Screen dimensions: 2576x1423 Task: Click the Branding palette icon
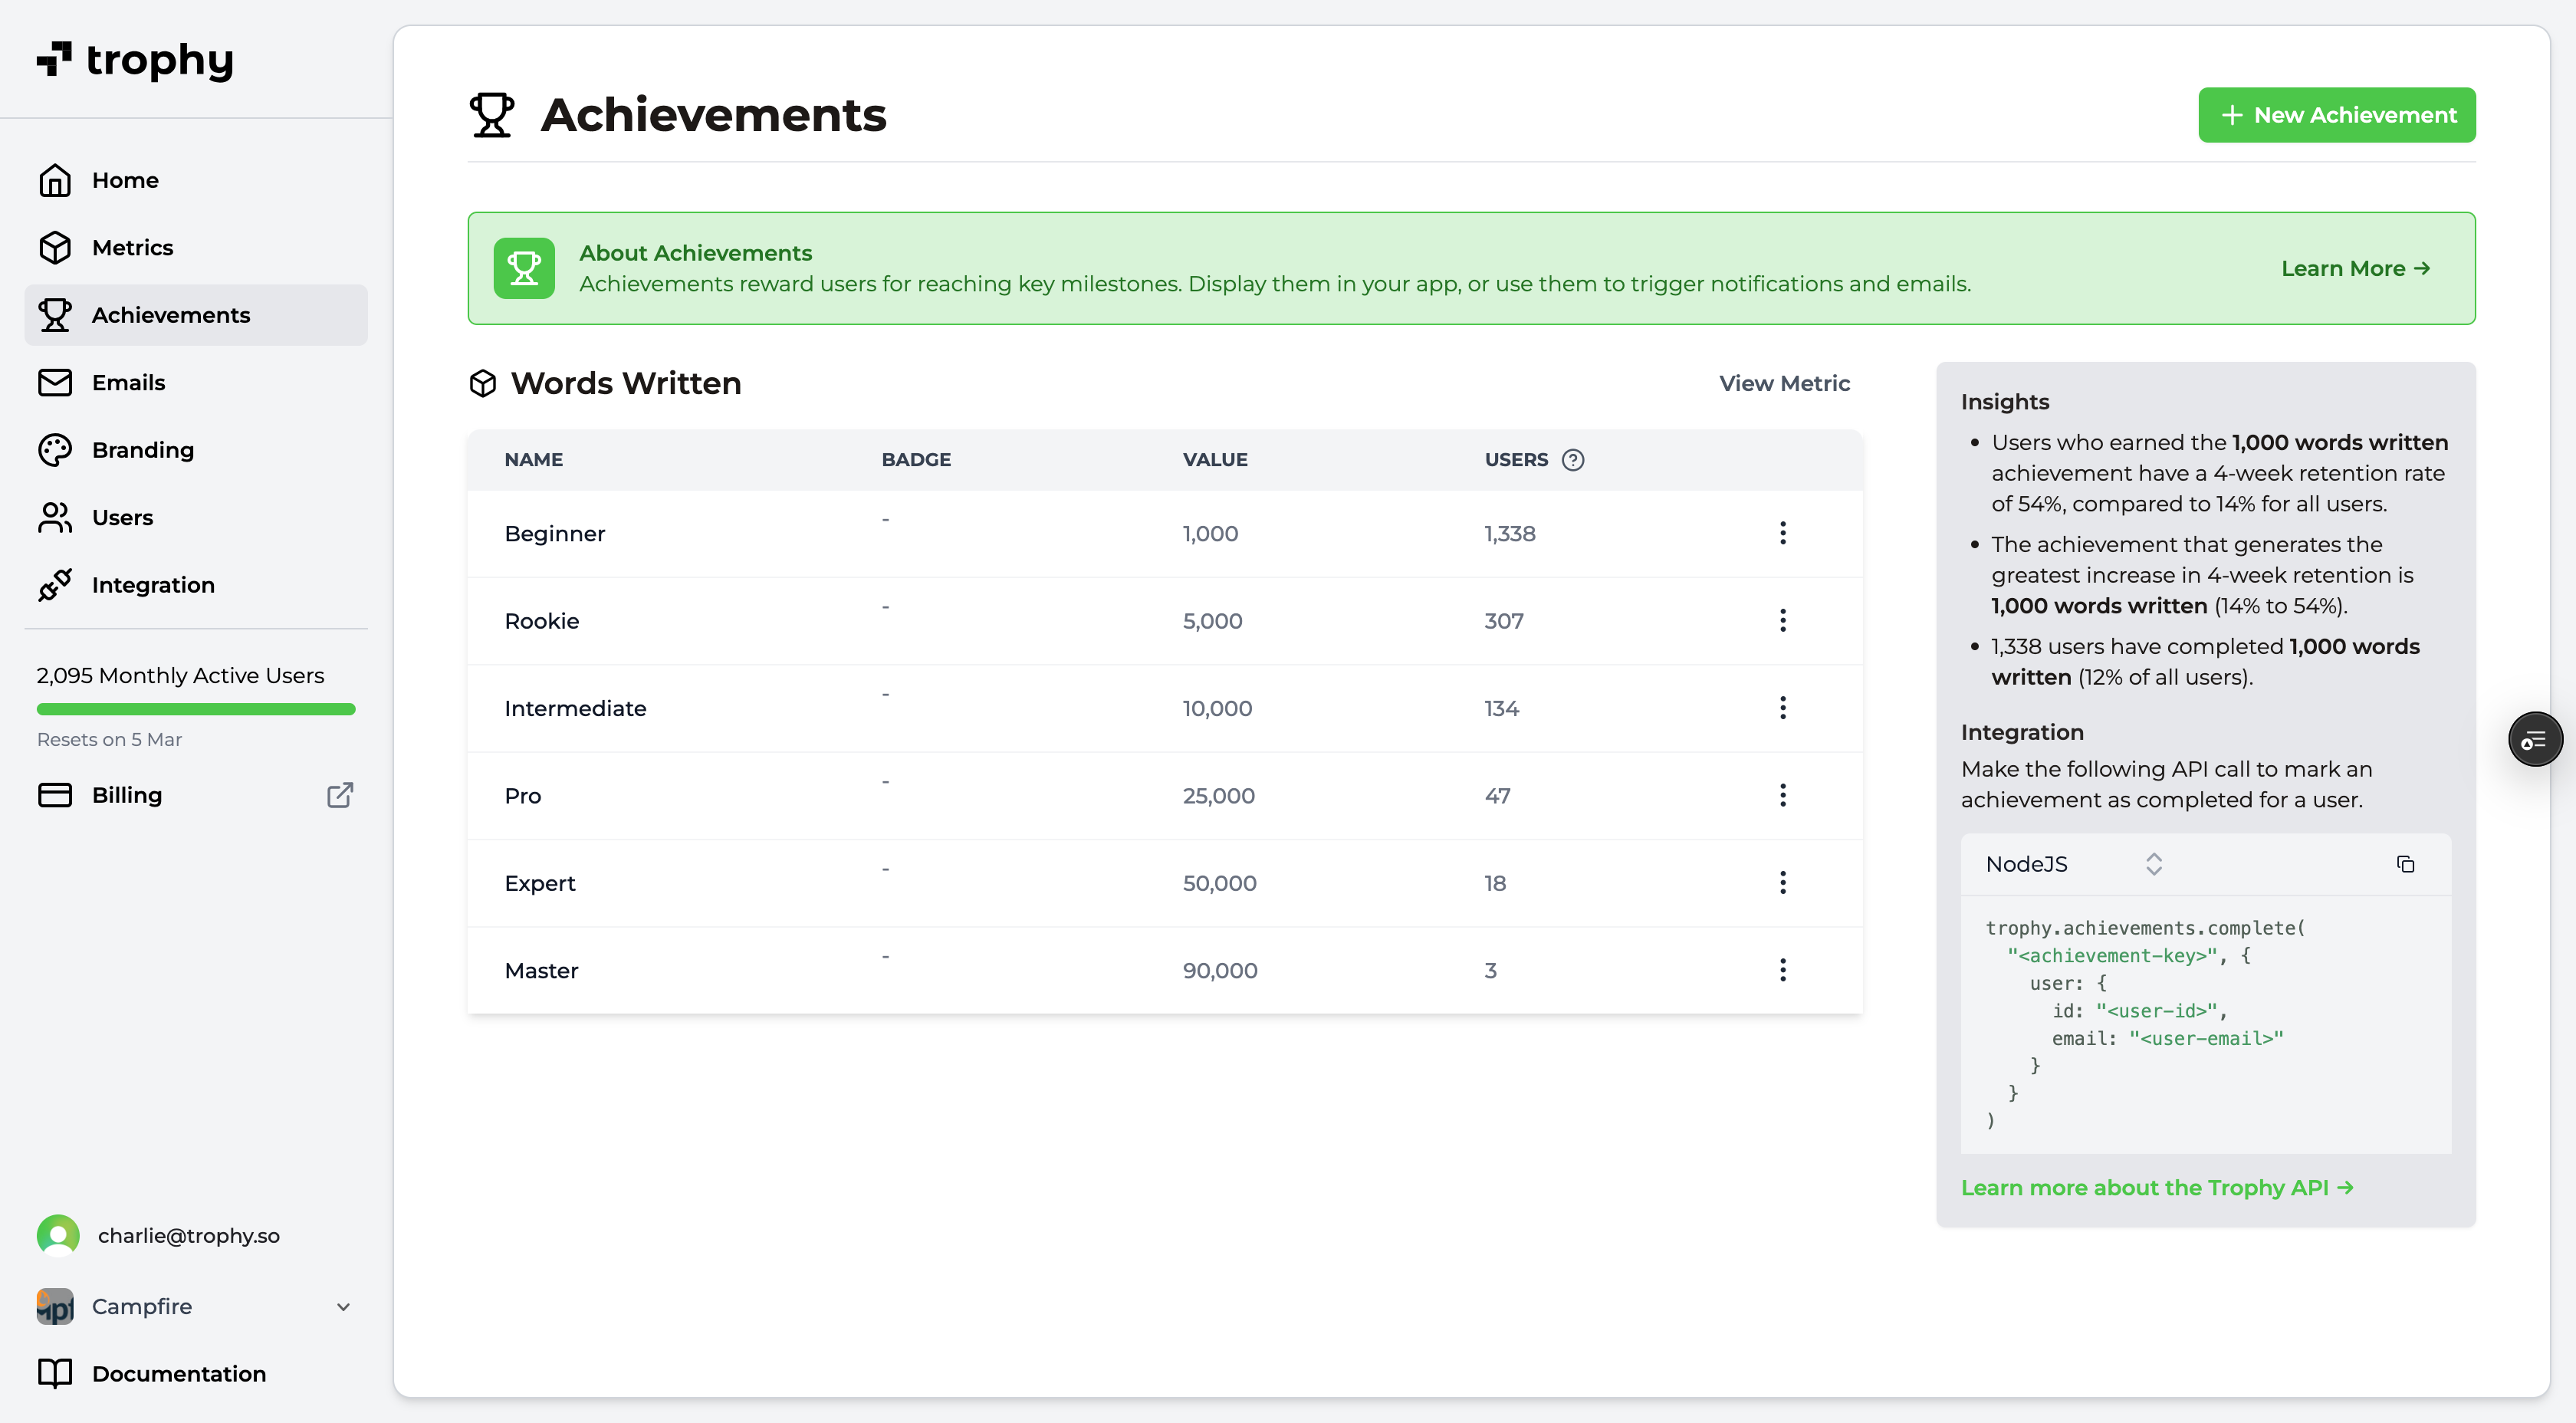(55, 450)
